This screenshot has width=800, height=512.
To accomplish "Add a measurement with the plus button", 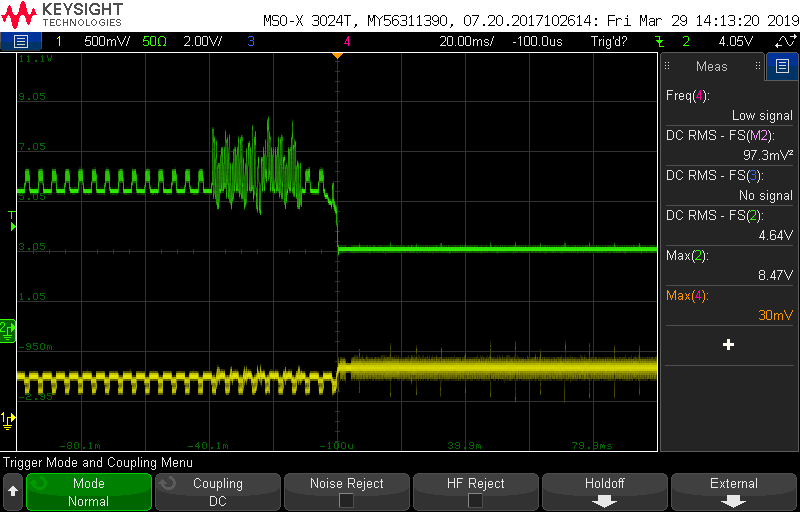I will pos(729,345).
